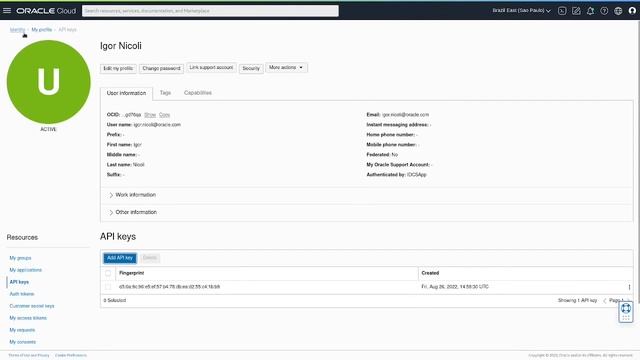The width and height of the screenshot is (640, 360).
Task: Go to My profile breadcrumb link
Action: point(42,30)
